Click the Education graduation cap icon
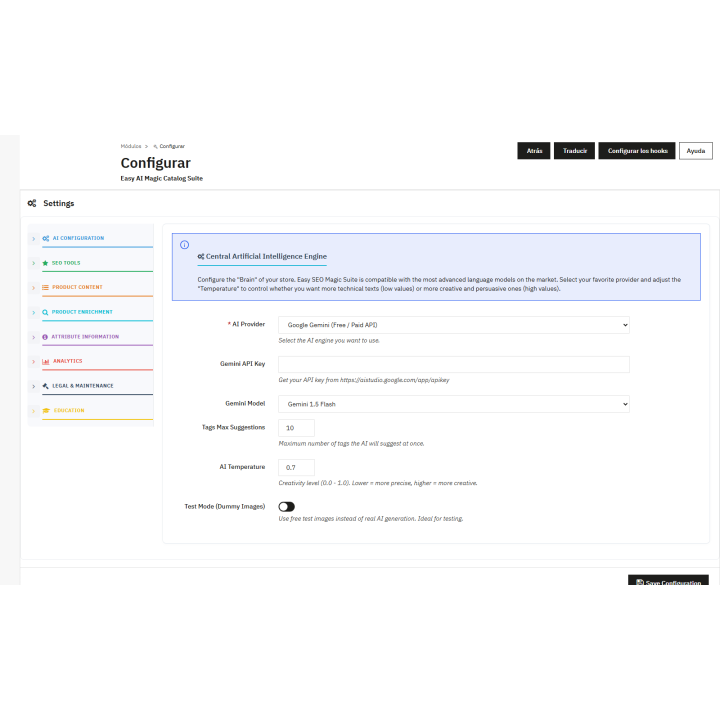The height and width of the screenshot is (720, 720). [x=46, y=411]
